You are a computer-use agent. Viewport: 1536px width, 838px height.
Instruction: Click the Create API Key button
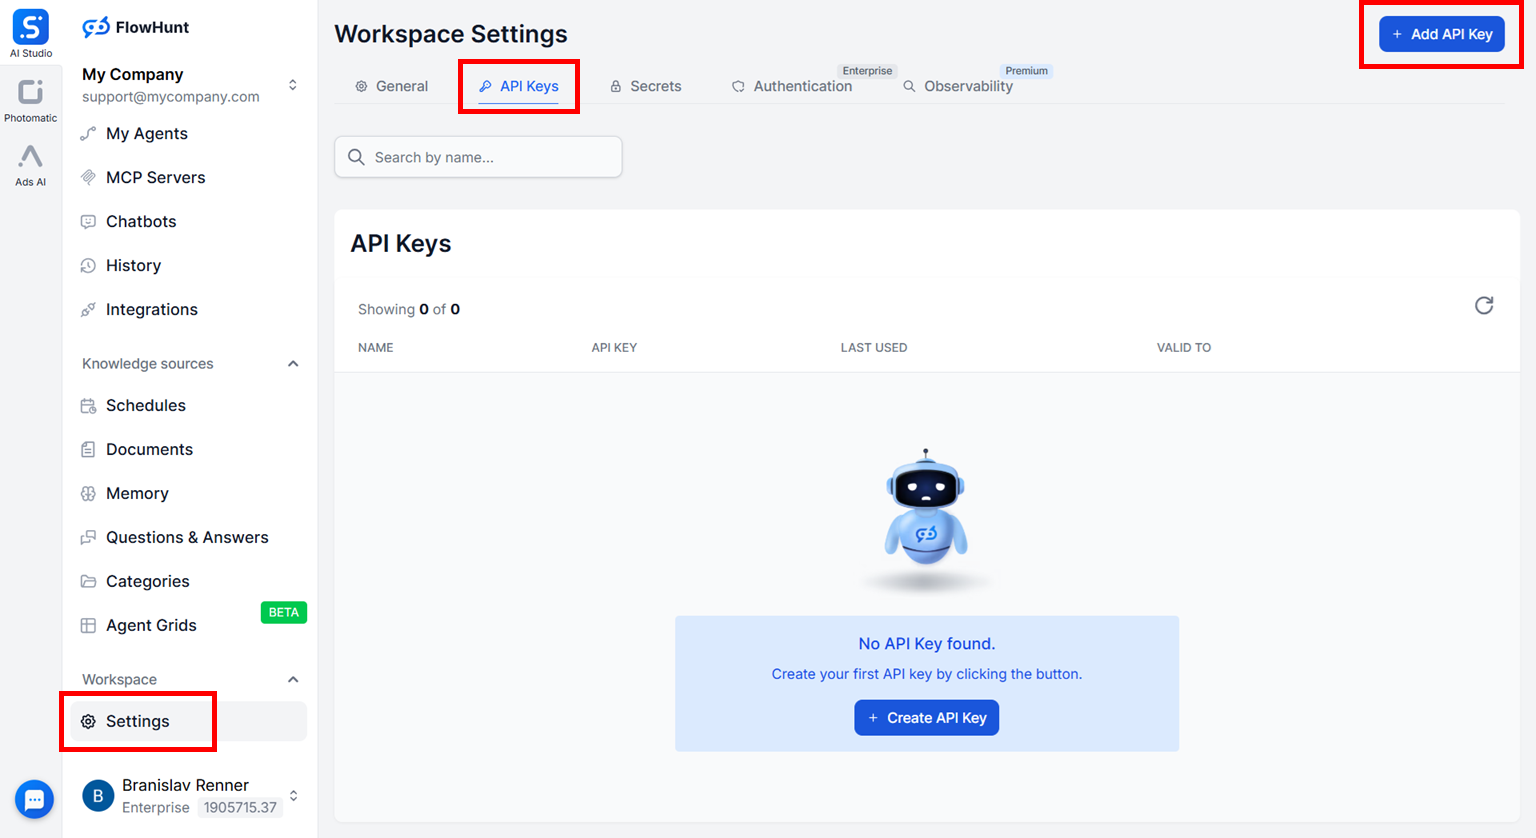(x=926, y=718)
